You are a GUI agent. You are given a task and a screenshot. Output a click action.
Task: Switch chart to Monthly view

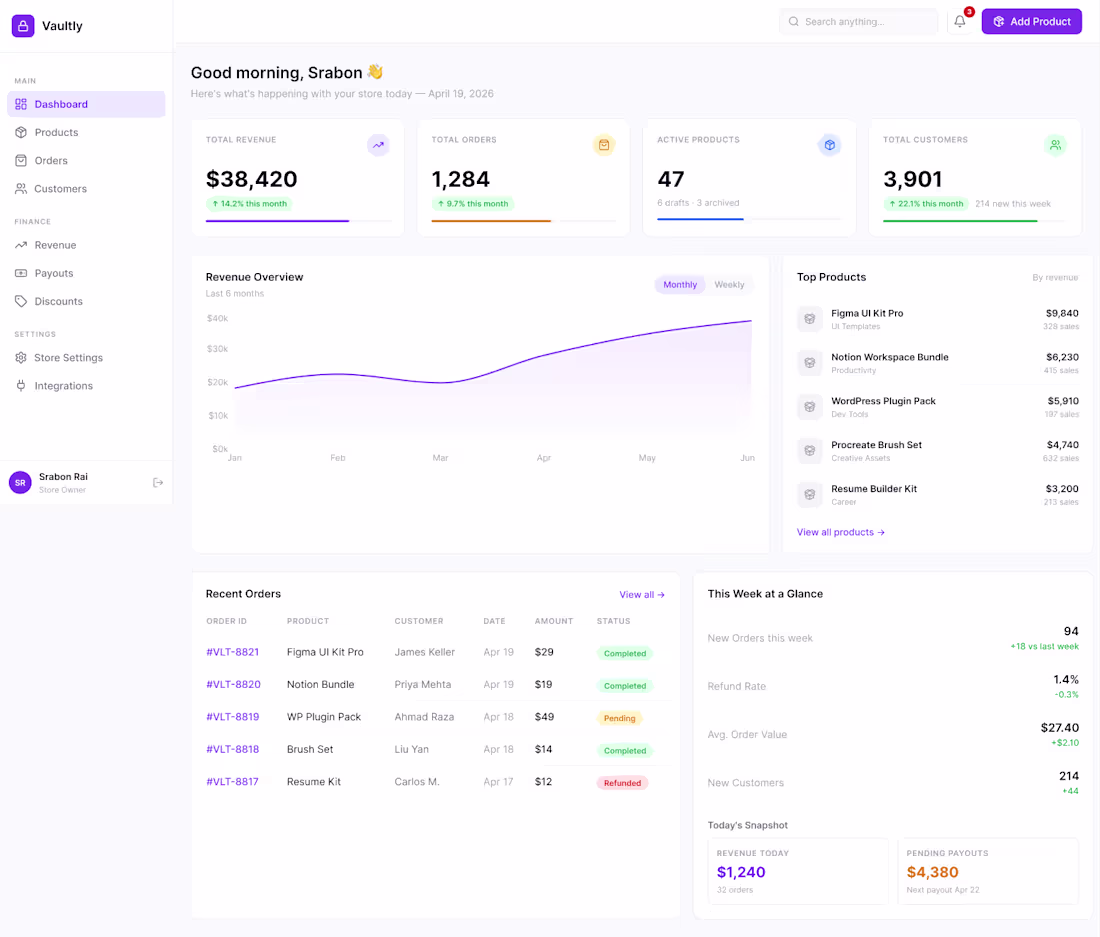tap(680, 285)
